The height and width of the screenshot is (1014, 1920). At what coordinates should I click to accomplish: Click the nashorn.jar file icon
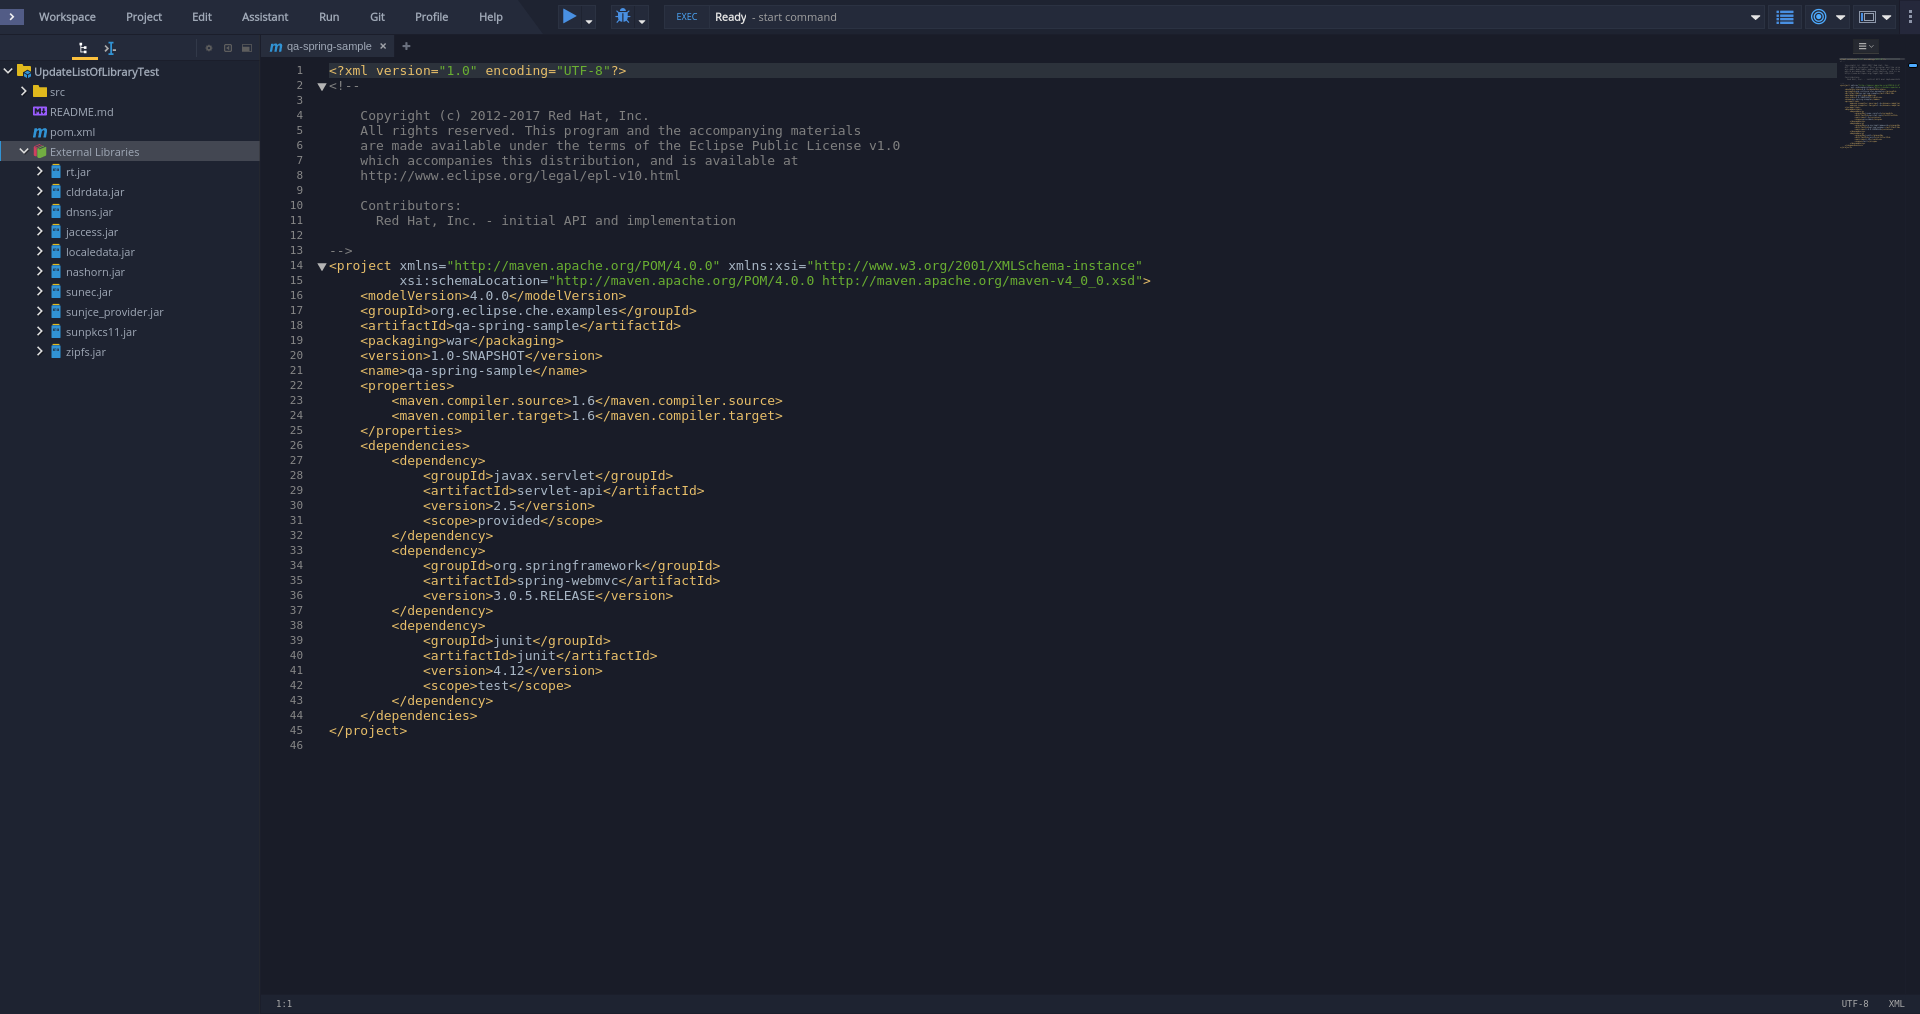[56, 271]
